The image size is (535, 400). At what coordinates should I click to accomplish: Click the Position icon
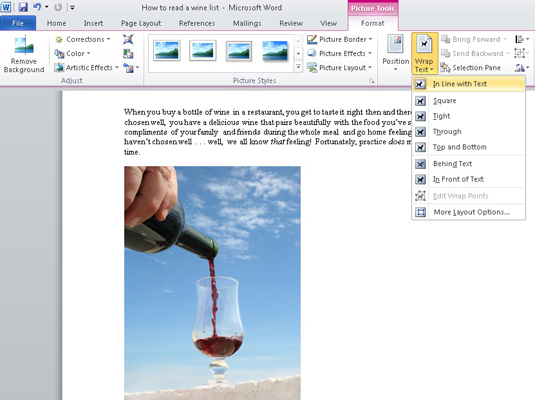point(395,44)
